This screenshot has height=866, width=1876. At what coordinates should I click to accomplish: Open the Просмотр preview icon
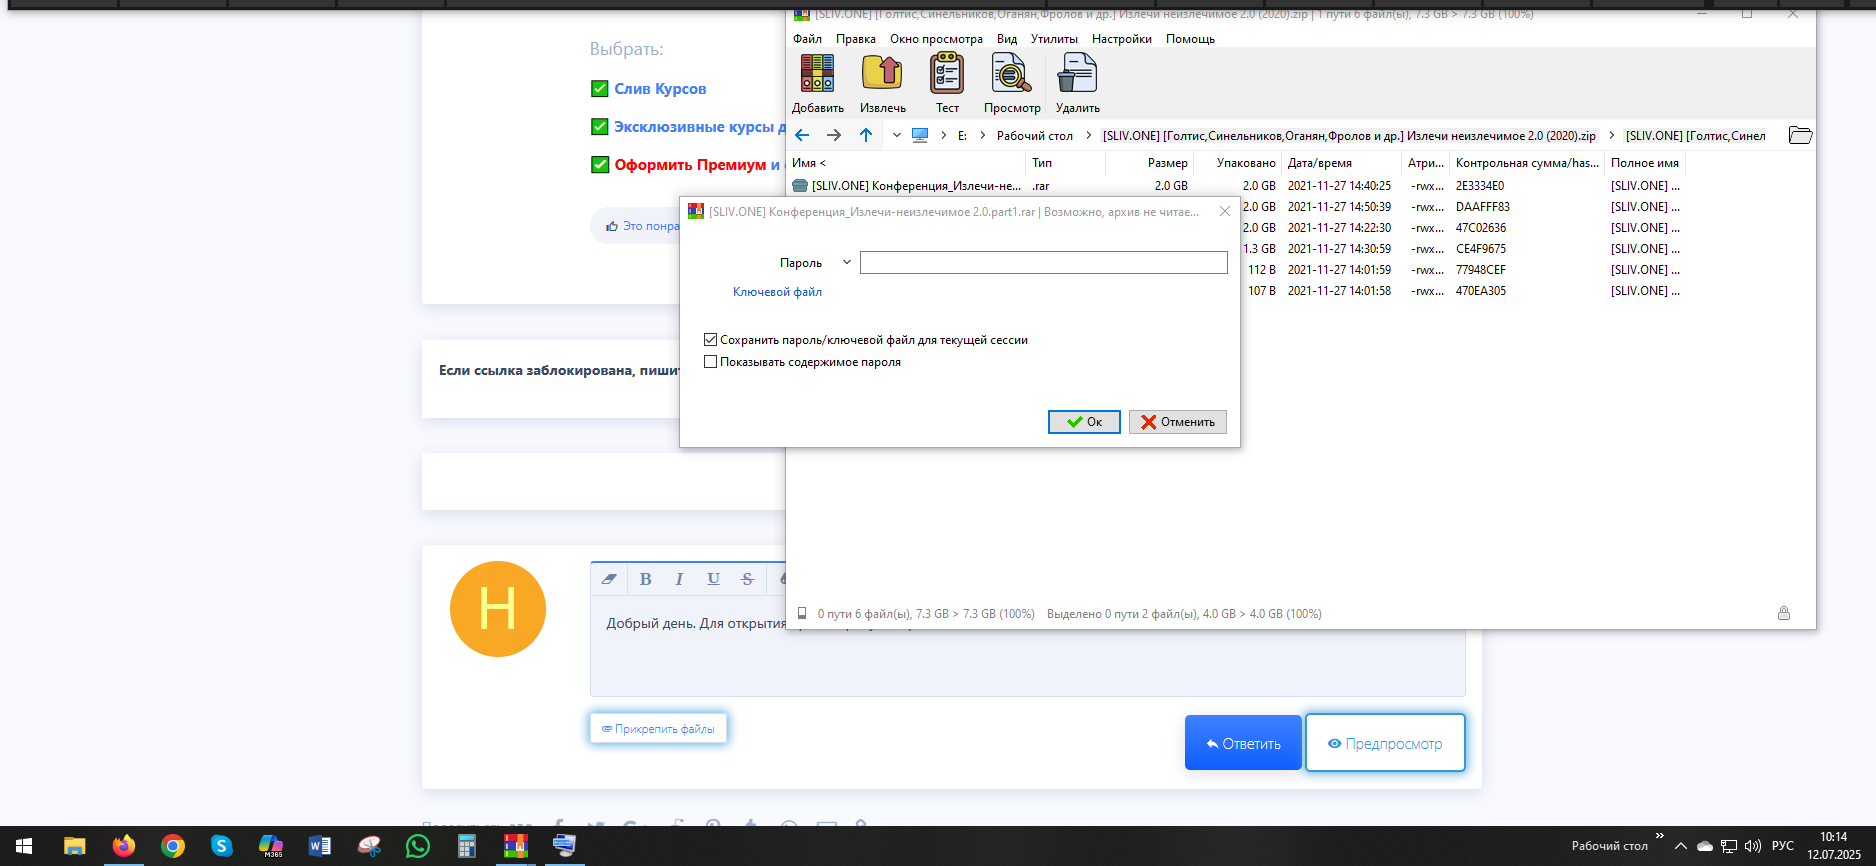coord(1011,74)
